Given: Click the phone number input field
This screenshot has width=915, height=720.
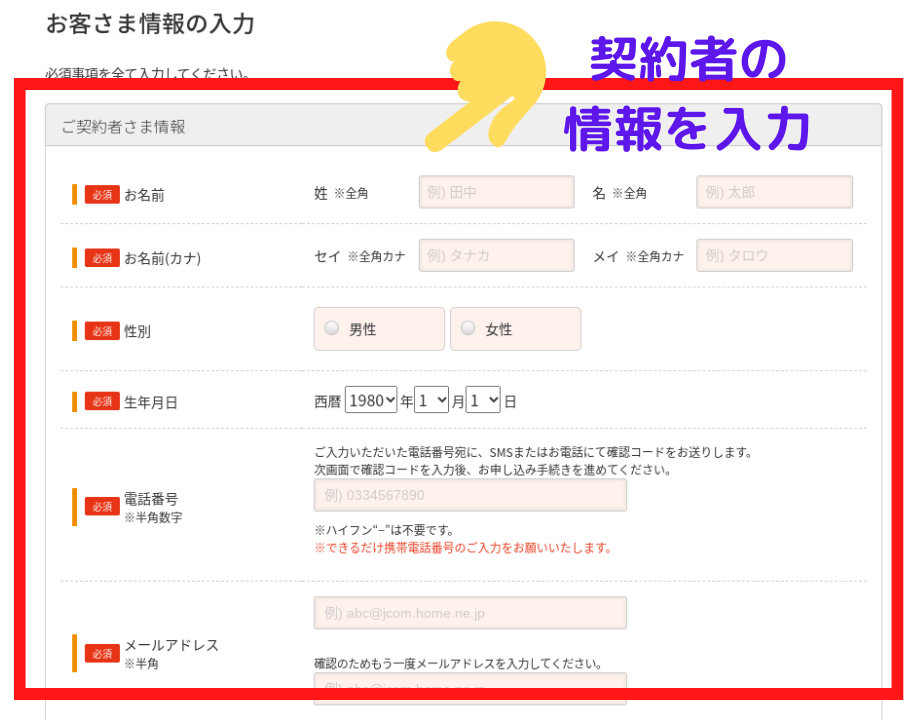Looking at the screenshot, I should pos(470,495).
